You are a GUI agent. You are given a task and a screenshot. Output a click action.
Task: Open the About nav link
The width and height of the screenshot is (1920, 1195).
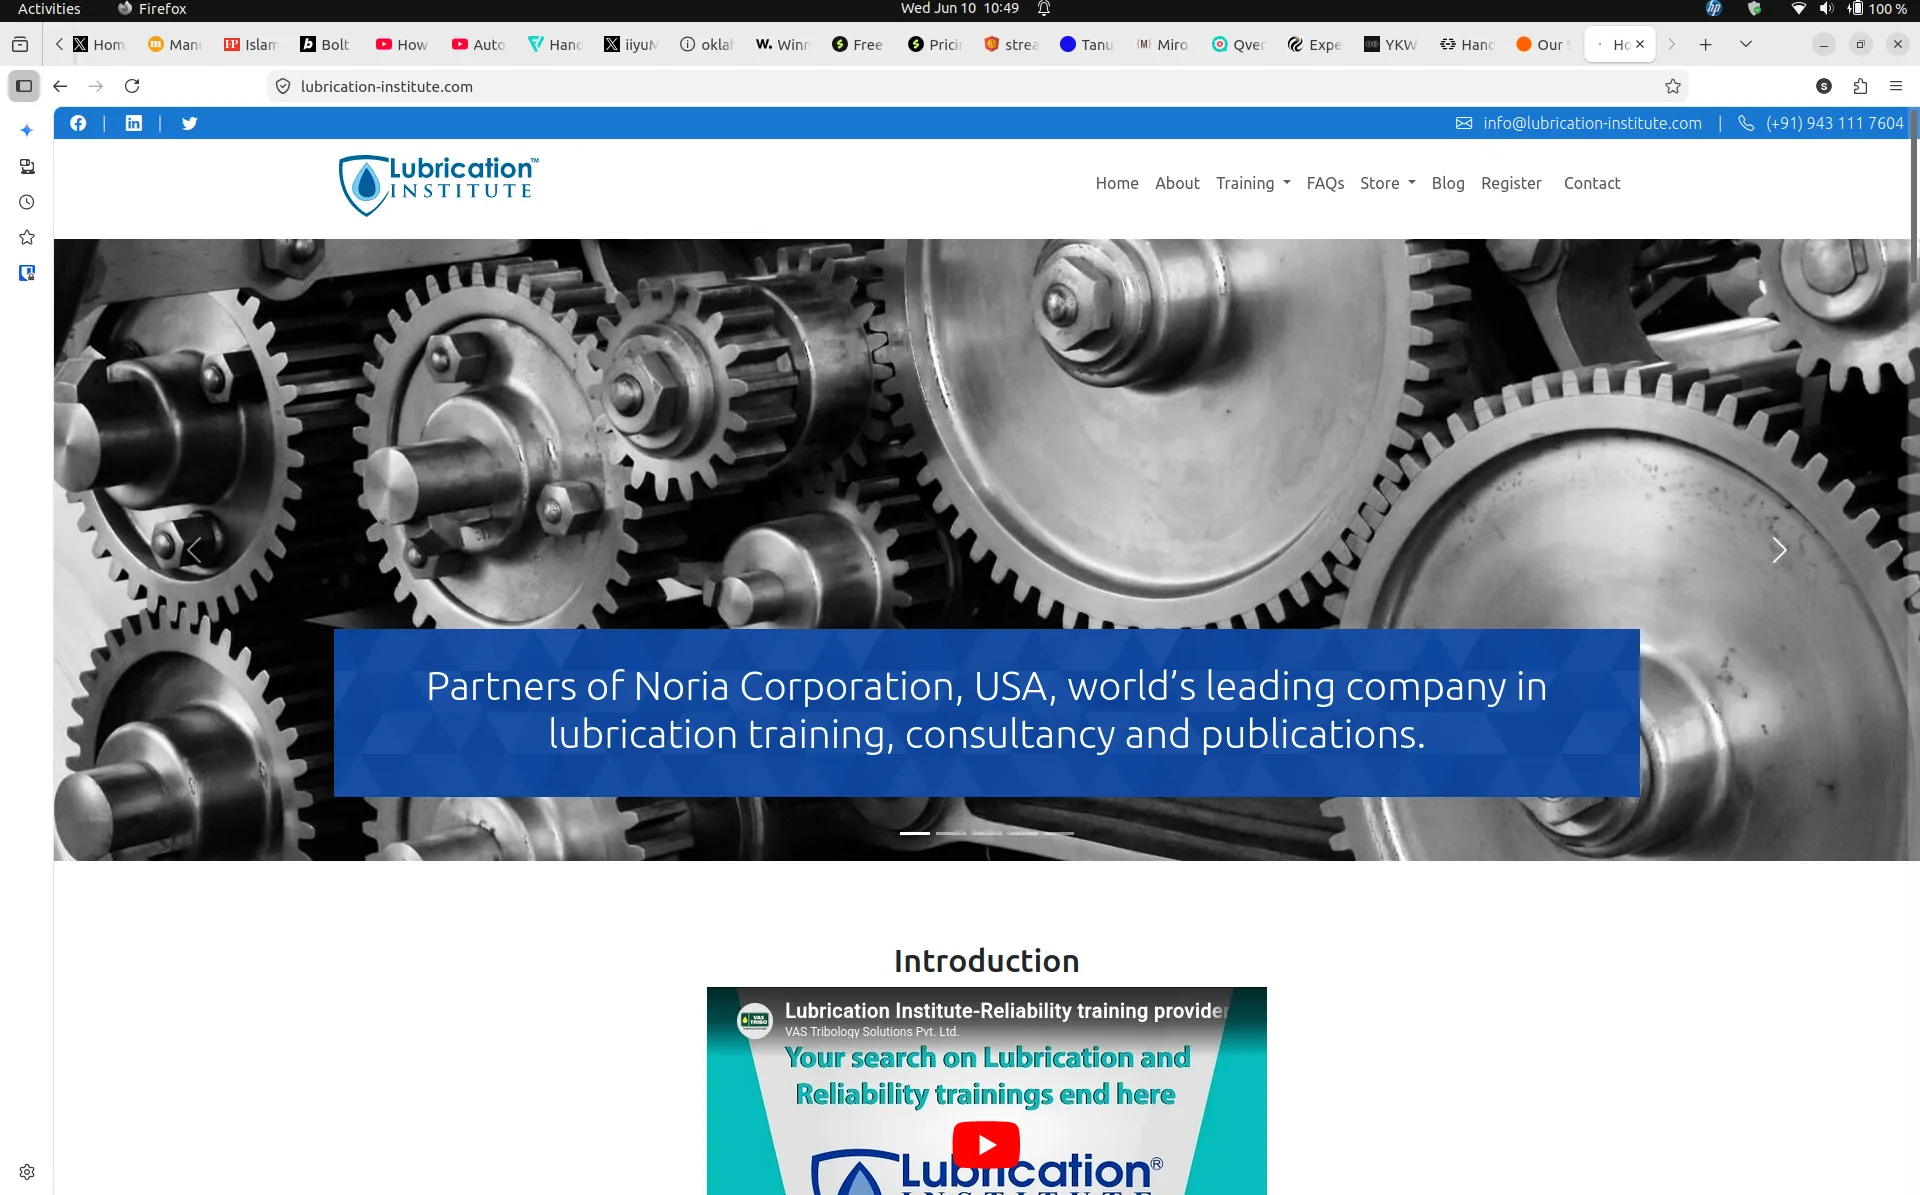1177,183
